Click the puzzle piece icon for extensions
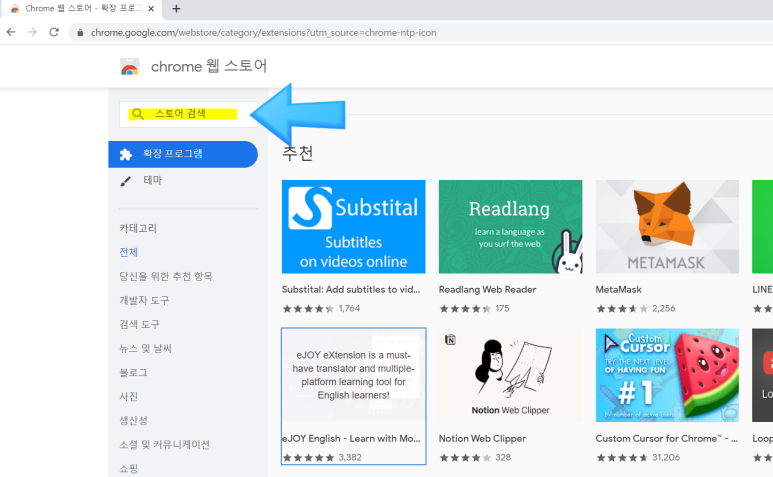The height and width of the screenshot is (477, 773). (126, 154)
